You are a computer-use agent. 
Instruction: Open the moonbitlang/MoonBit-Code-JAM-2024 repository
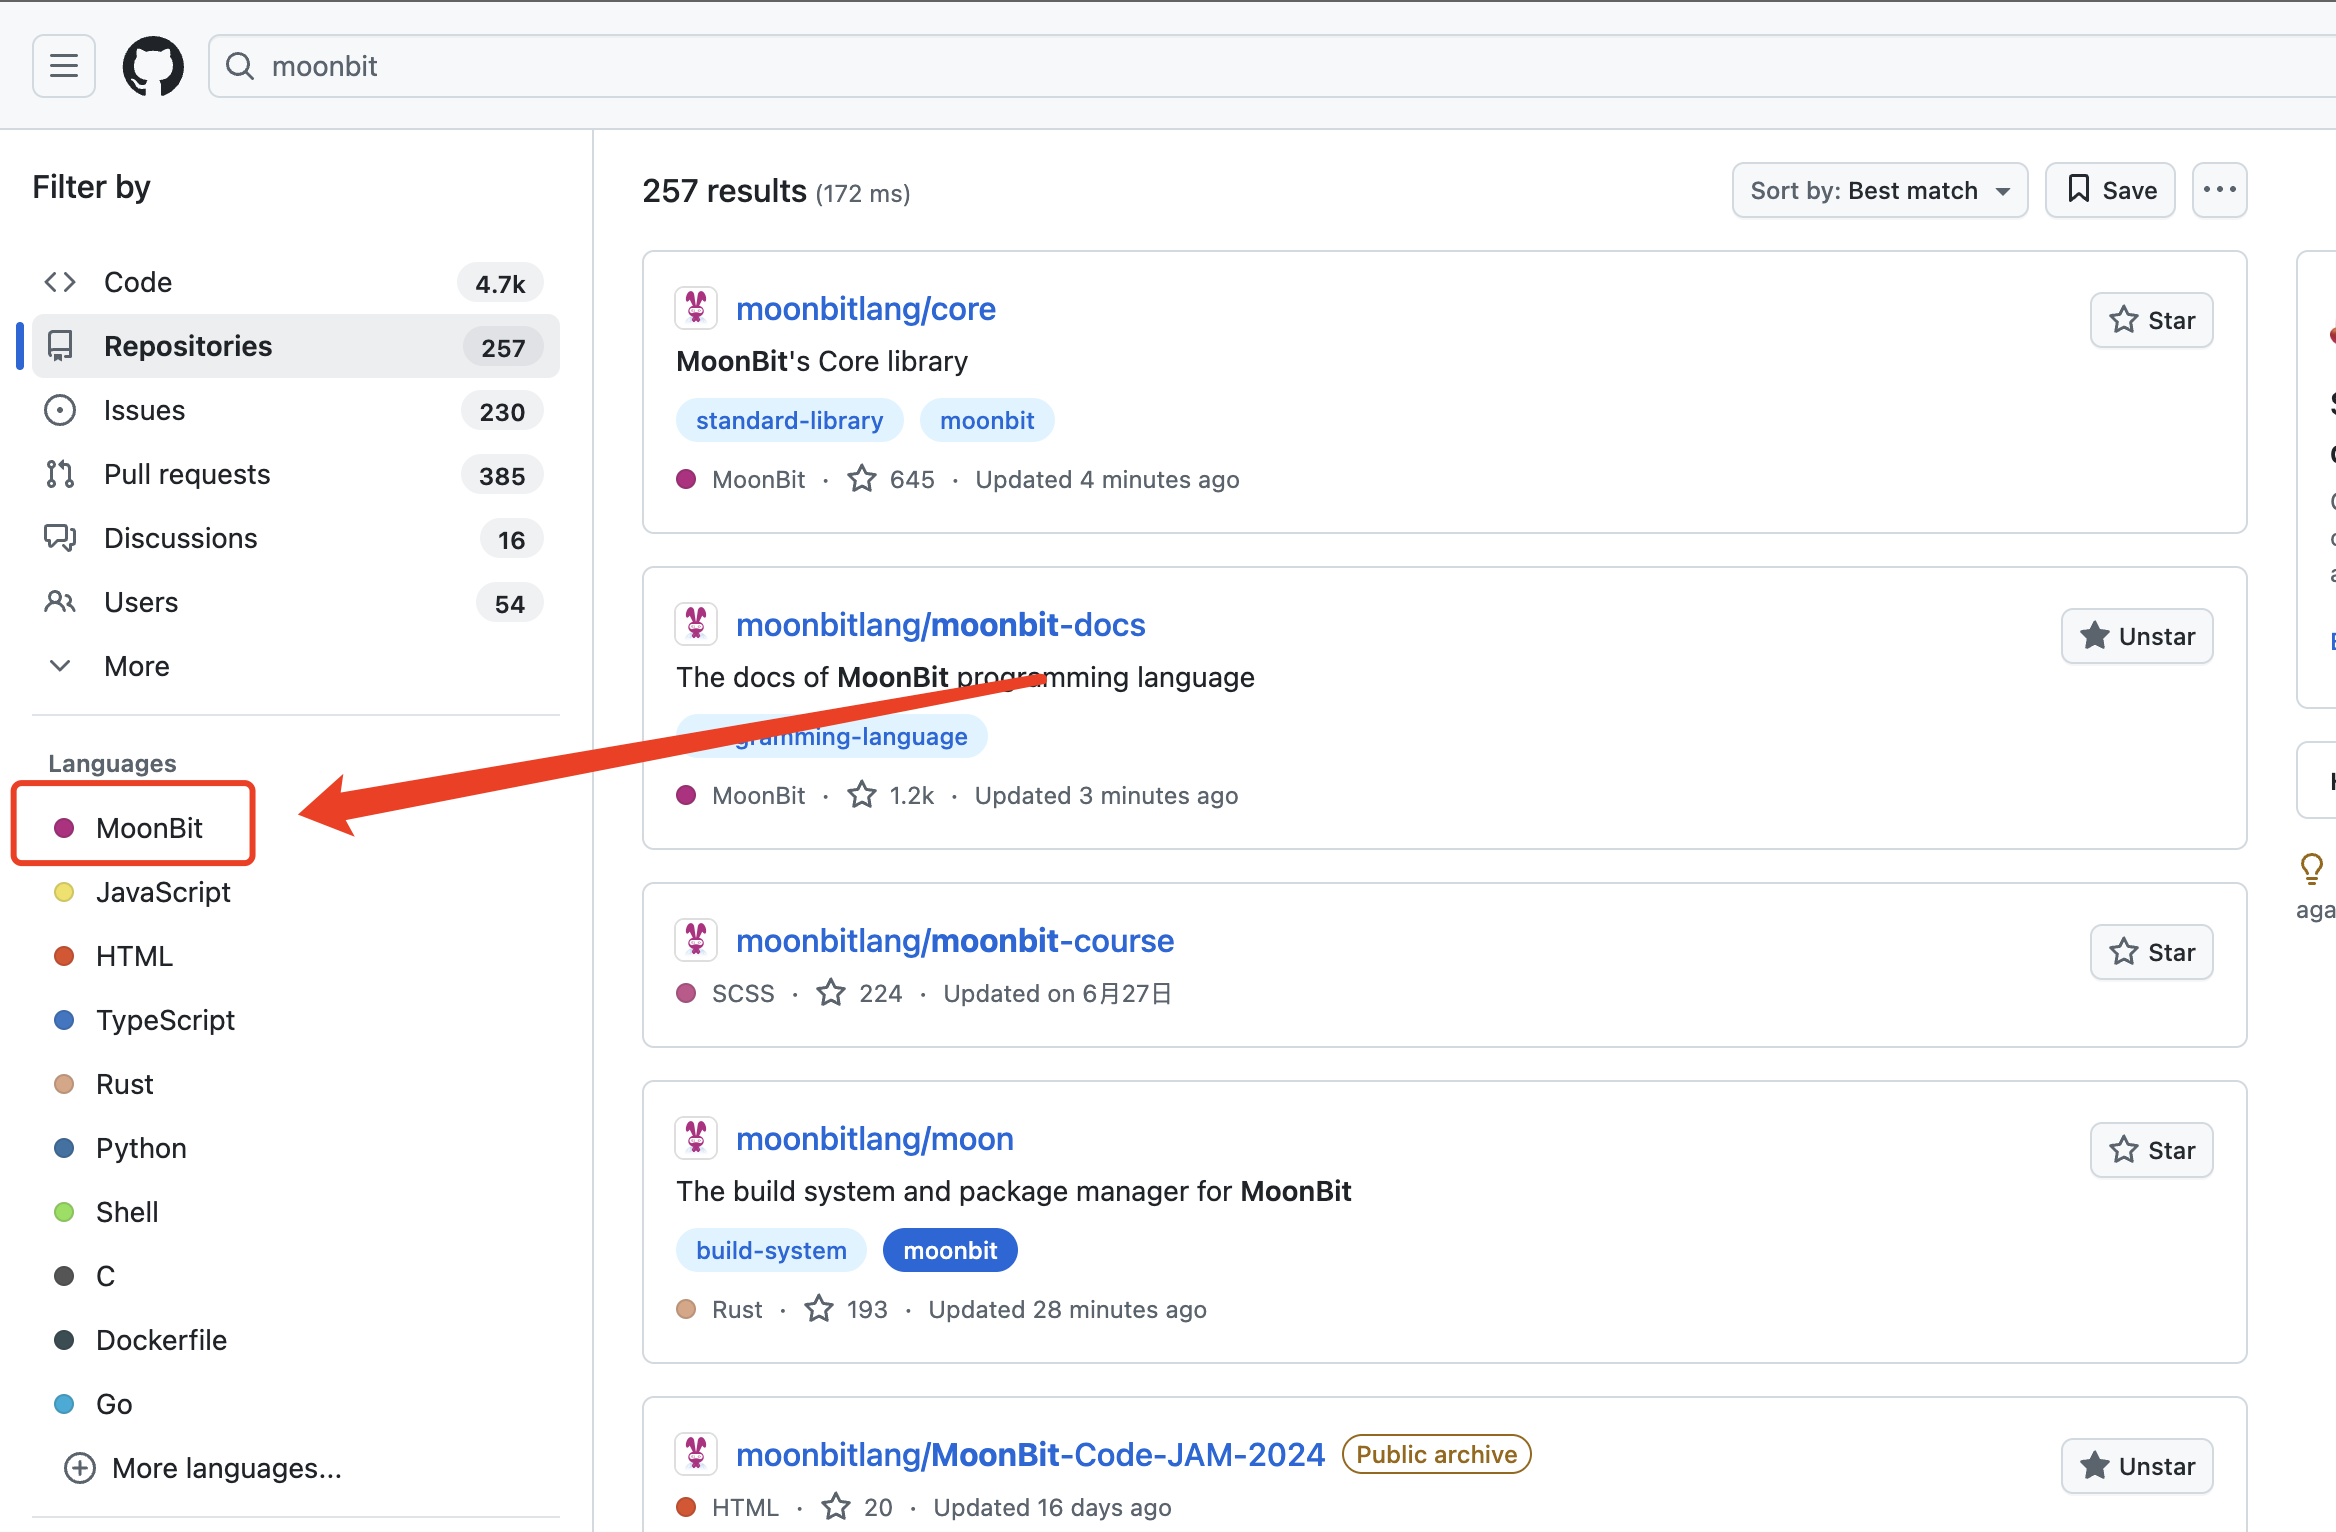click(x=1031, y=1454)
